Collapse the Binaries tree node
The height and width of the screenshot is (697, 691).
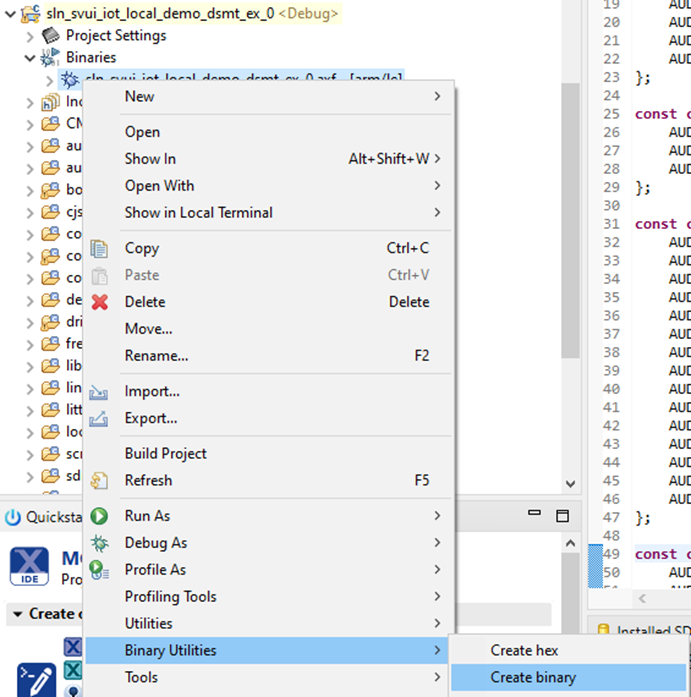[30, 58]
